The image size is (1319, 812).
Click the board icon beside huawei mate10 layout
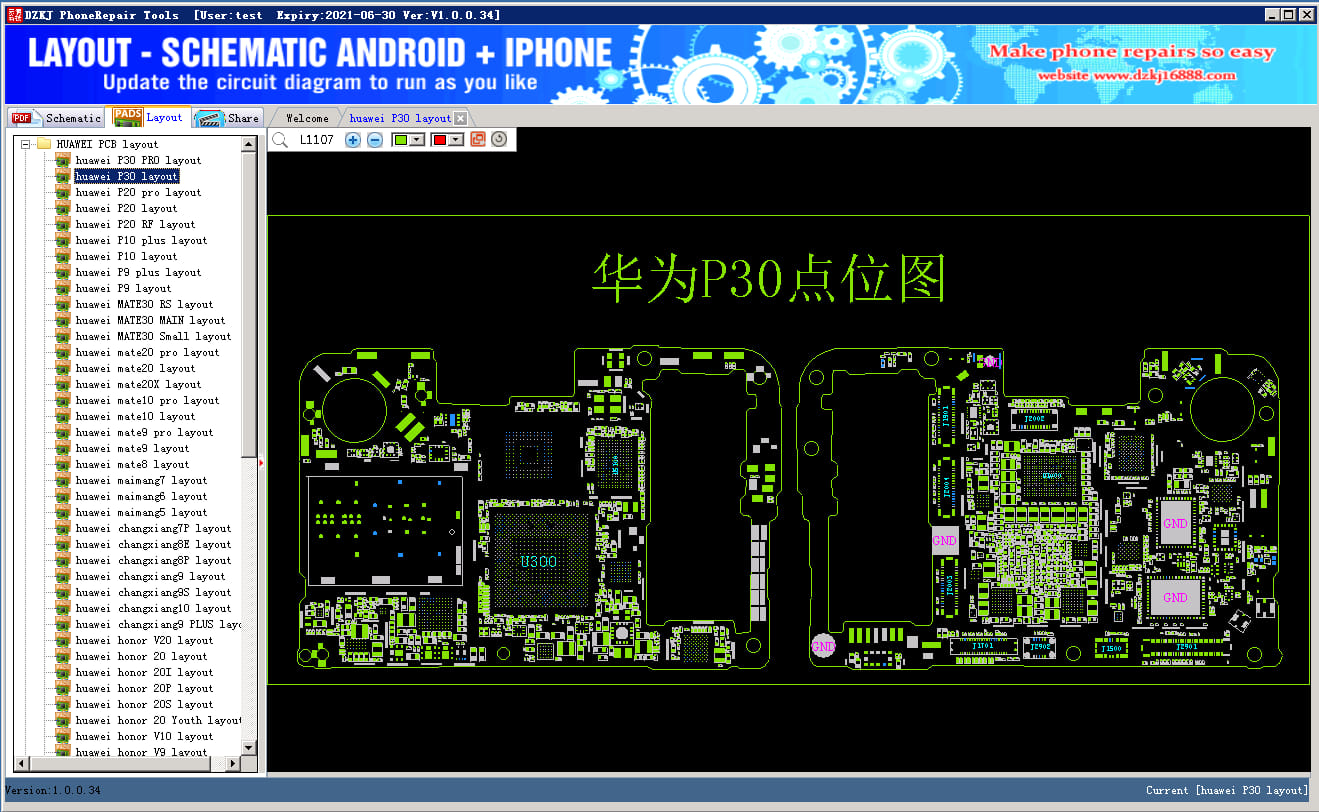pos(63,416)
